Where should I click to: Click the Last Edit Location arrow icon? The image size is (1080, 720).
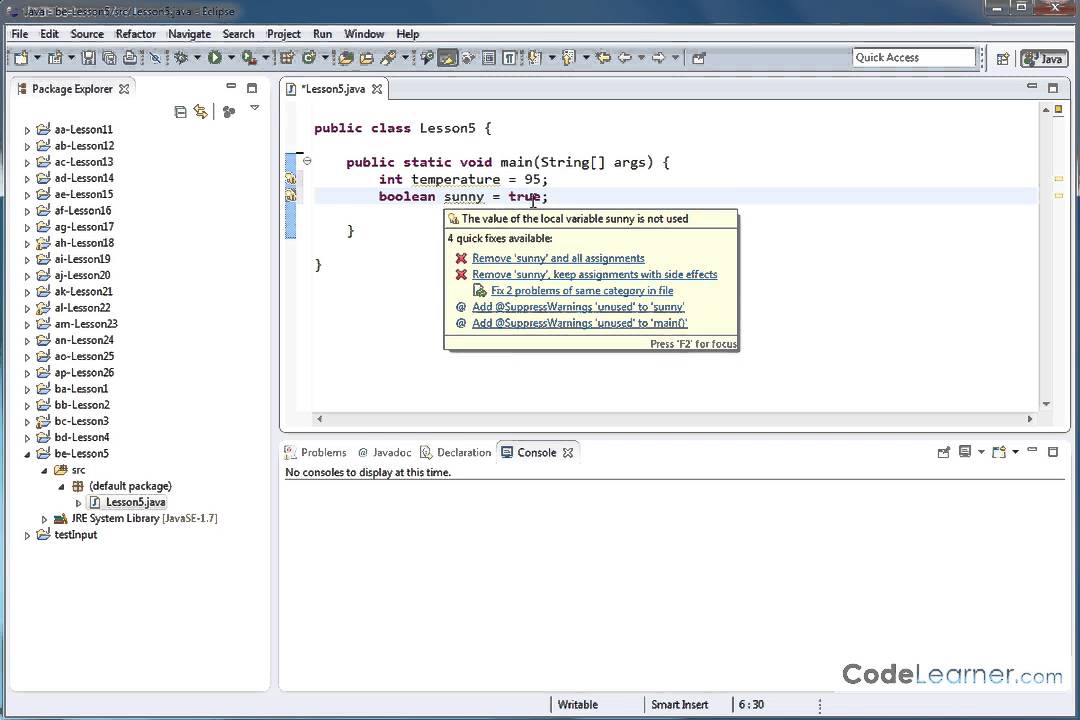pos(603,58)
